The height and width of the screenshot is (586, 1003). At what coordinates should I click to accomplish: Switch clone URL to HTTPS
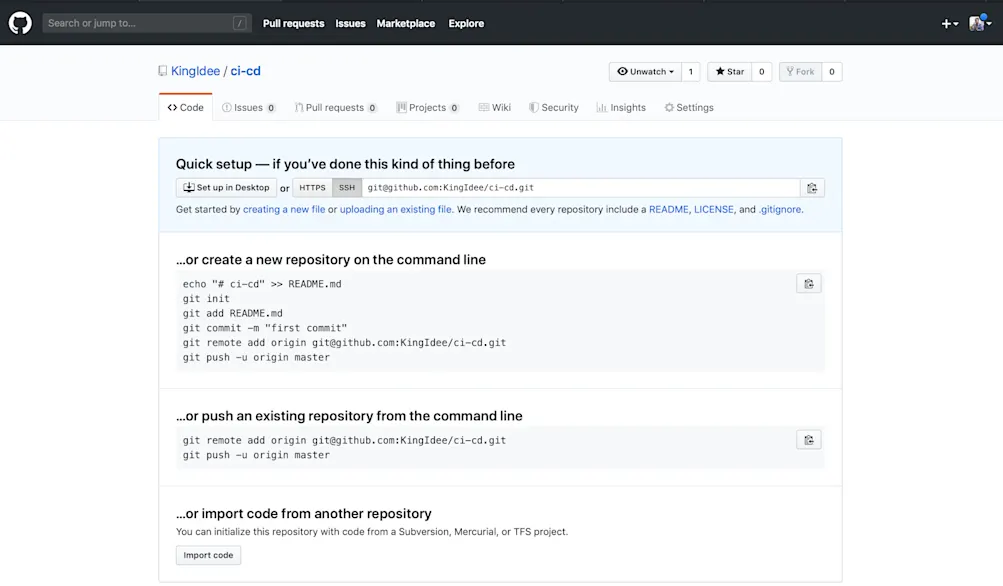point(312,188)
